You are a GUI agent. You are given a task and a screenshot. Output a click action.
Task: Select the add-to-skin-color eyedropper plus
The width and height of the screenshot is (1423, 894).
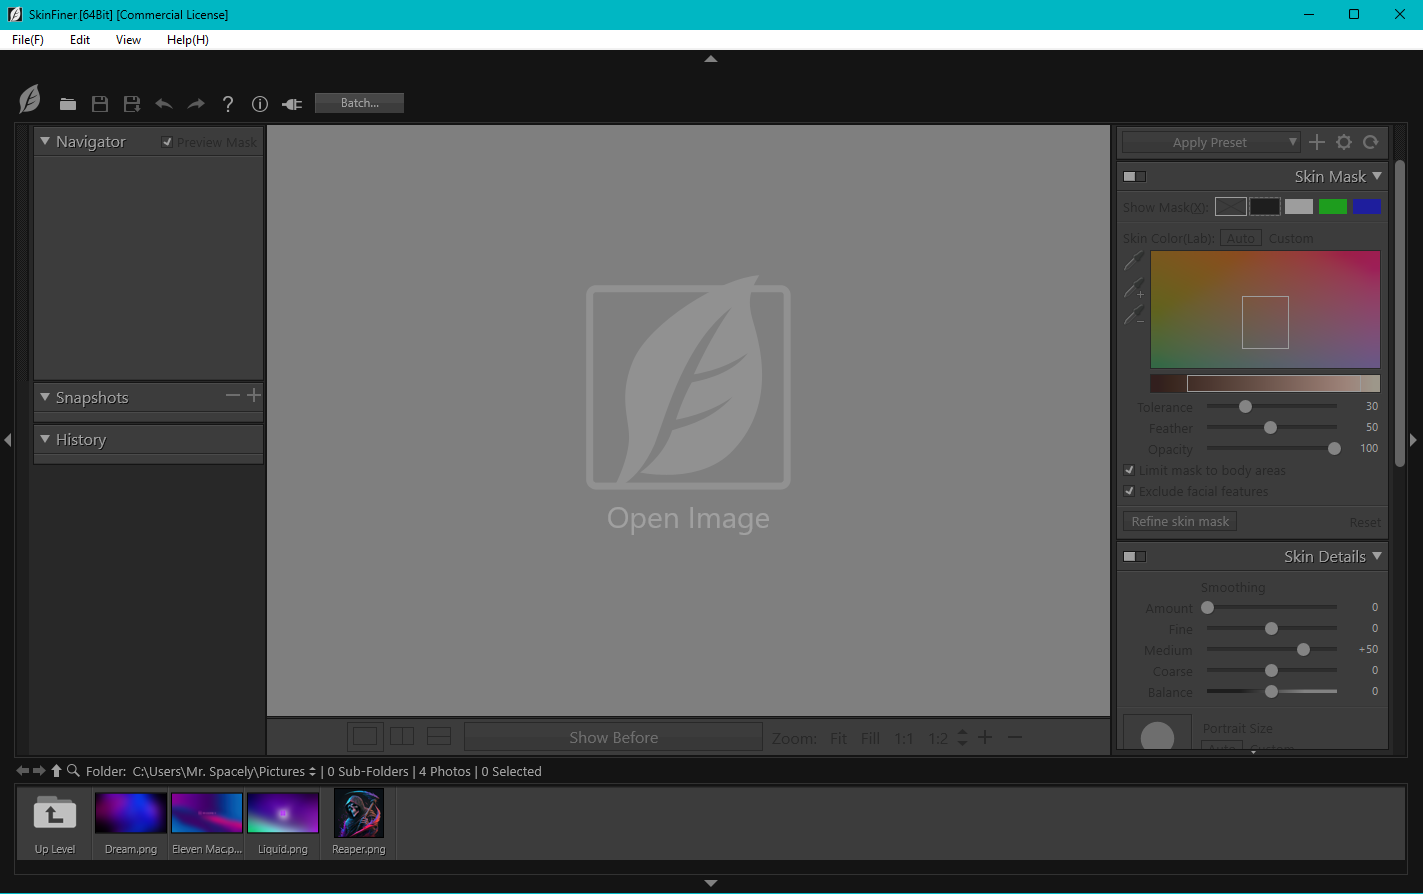click(1134, 288)
